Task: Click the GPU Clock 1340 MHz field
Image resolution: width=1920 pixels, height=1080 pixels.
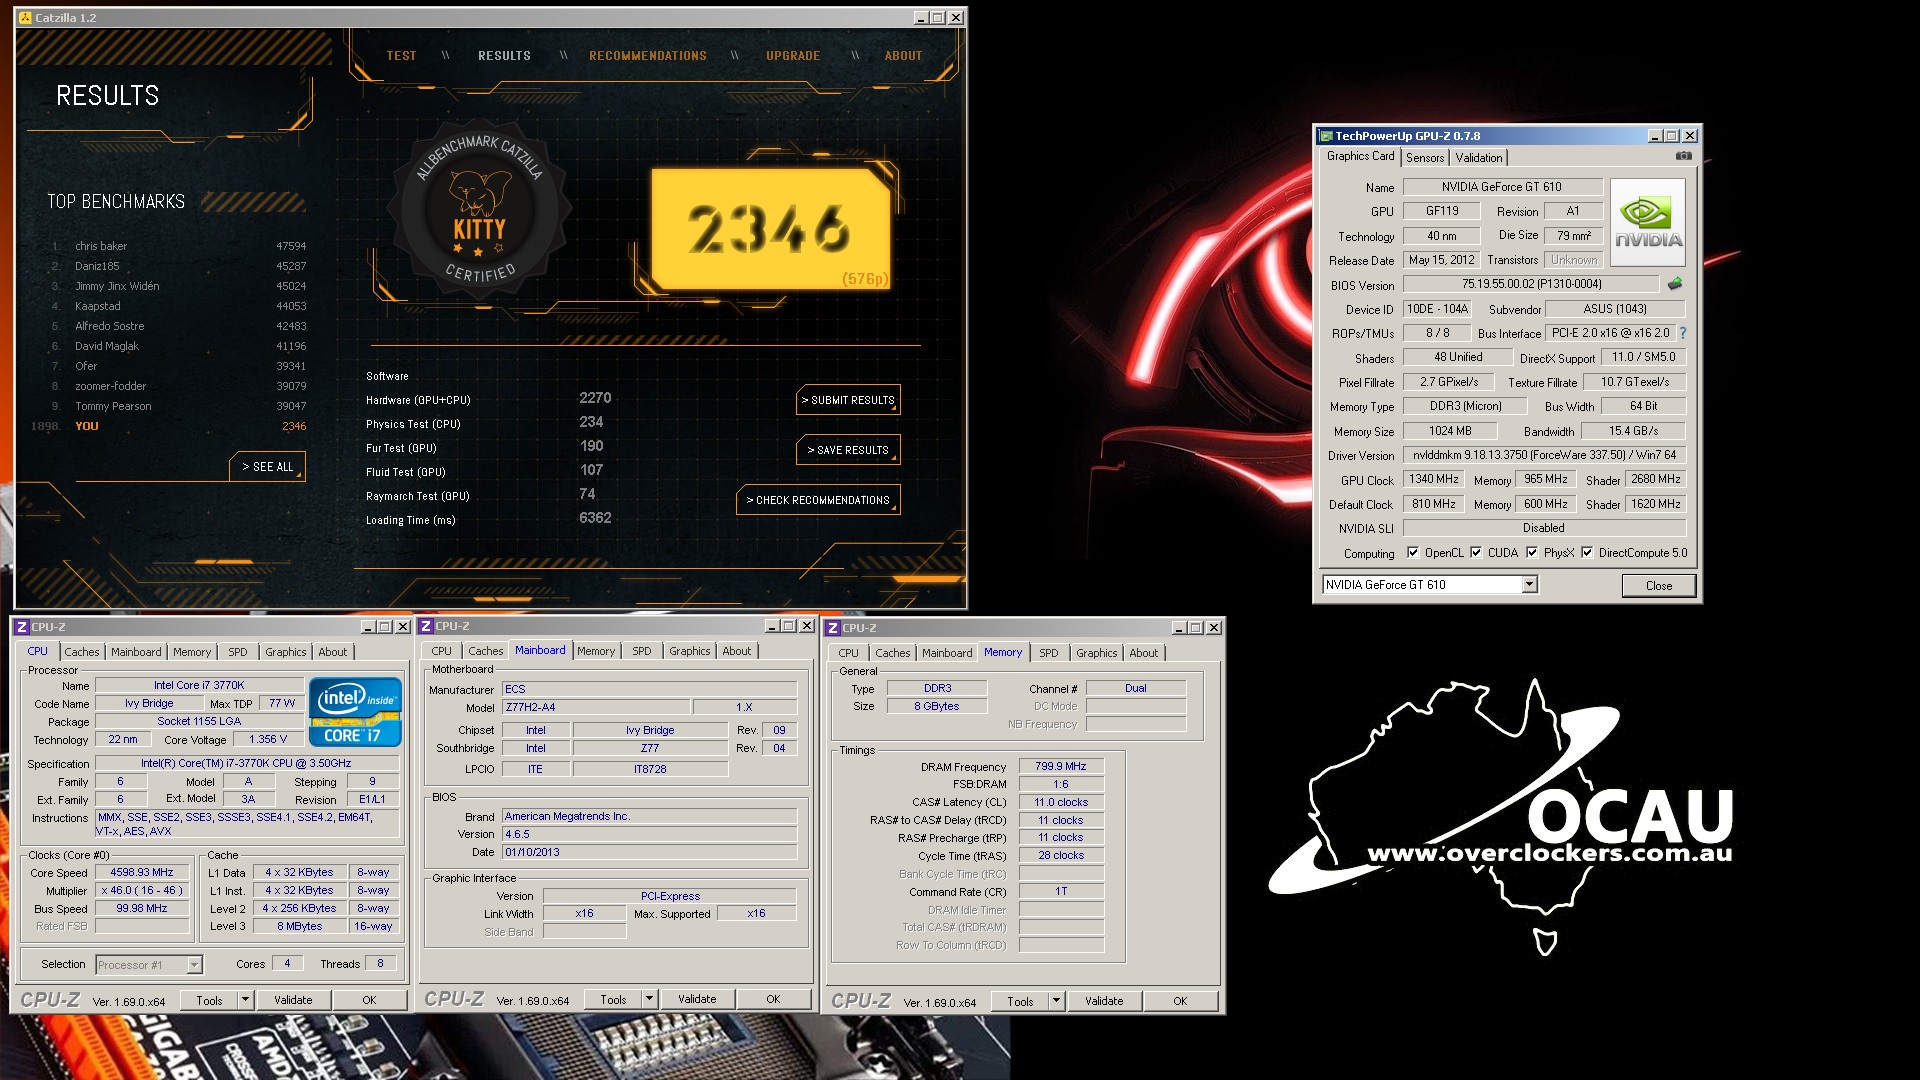Action: click(x=1433, y=480)
